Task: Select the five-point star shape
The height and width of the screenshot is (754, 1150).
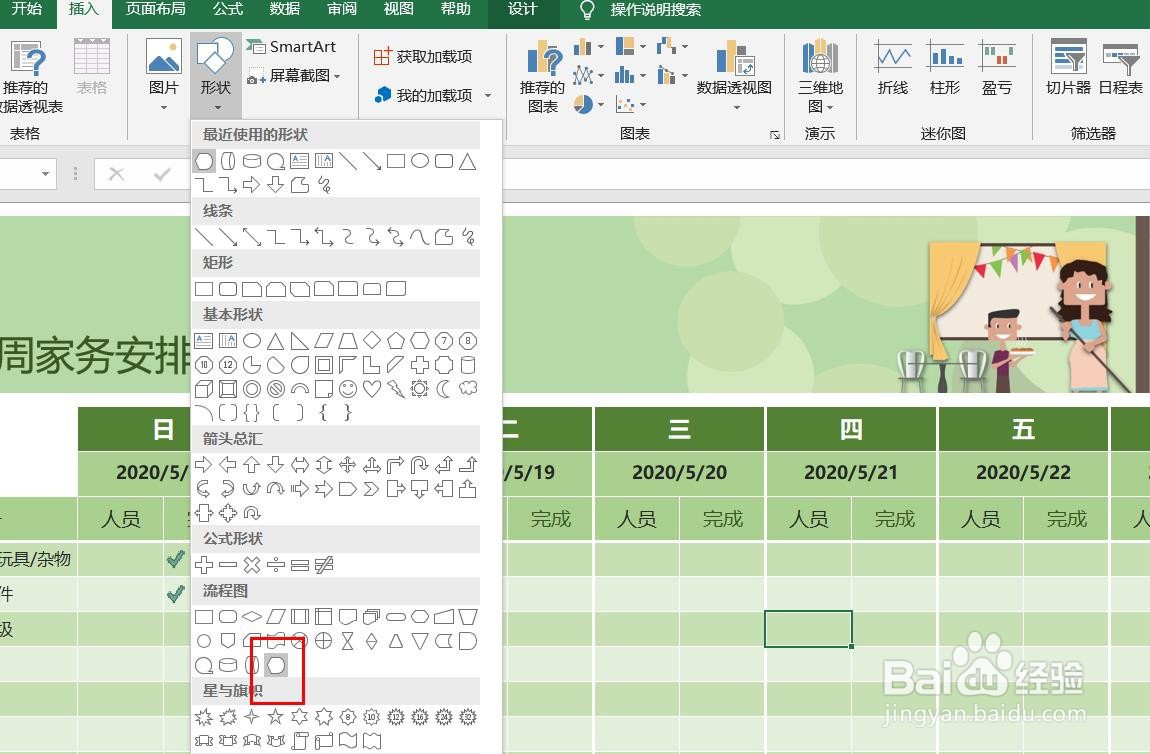Action: point(276,717)
